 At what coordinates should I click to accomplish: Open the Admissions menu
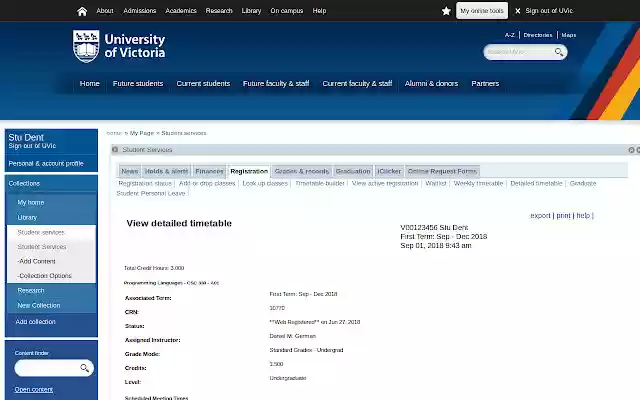point(140,11)
